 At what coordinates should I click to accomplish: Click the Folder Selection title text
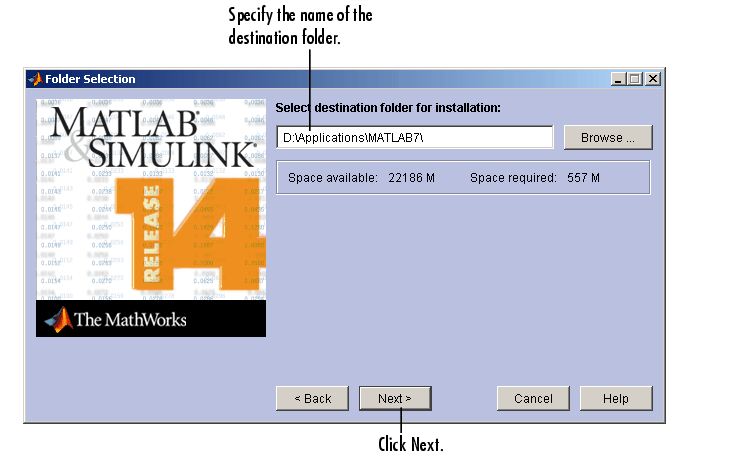[90, 79]
